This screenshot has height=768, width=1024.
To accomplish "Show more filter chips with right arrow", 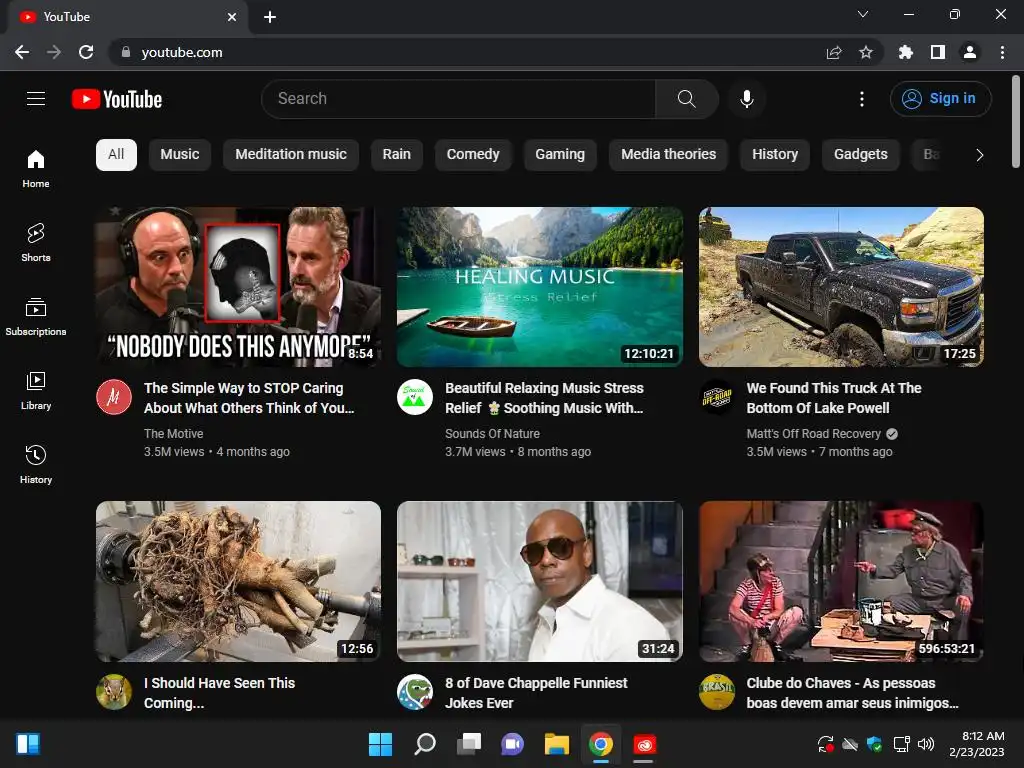I will [979, 155].
